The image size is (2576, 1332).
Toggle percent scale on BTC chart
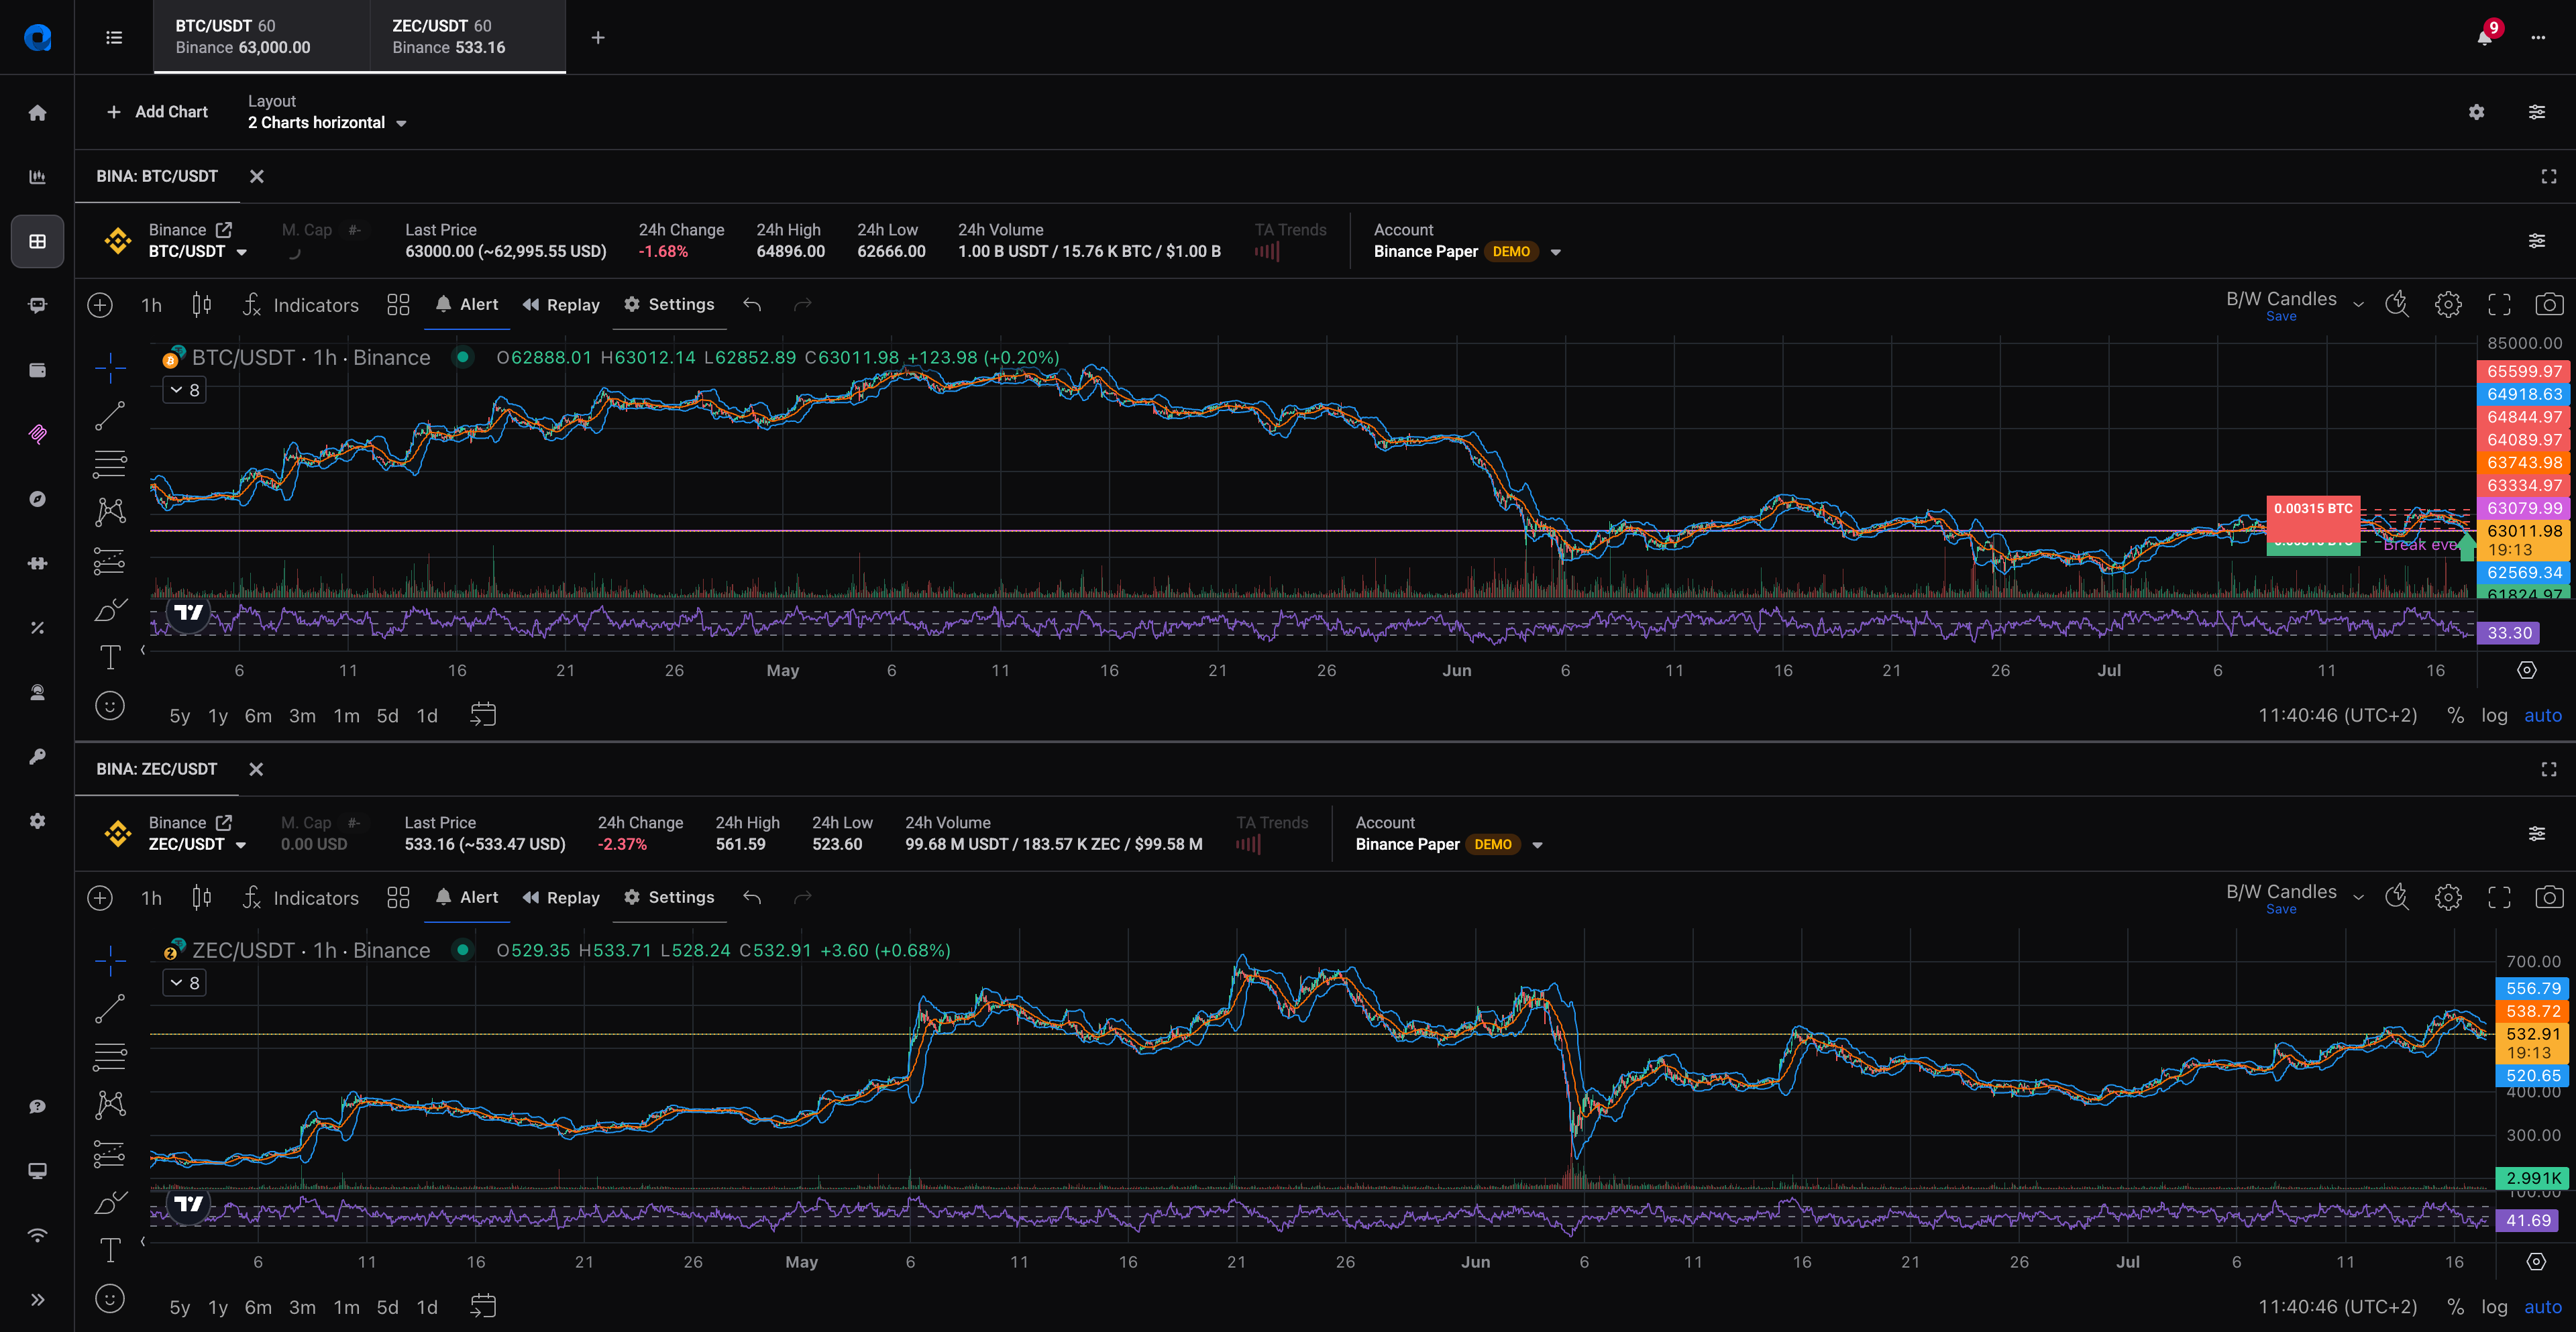(x=2455, y=715)
